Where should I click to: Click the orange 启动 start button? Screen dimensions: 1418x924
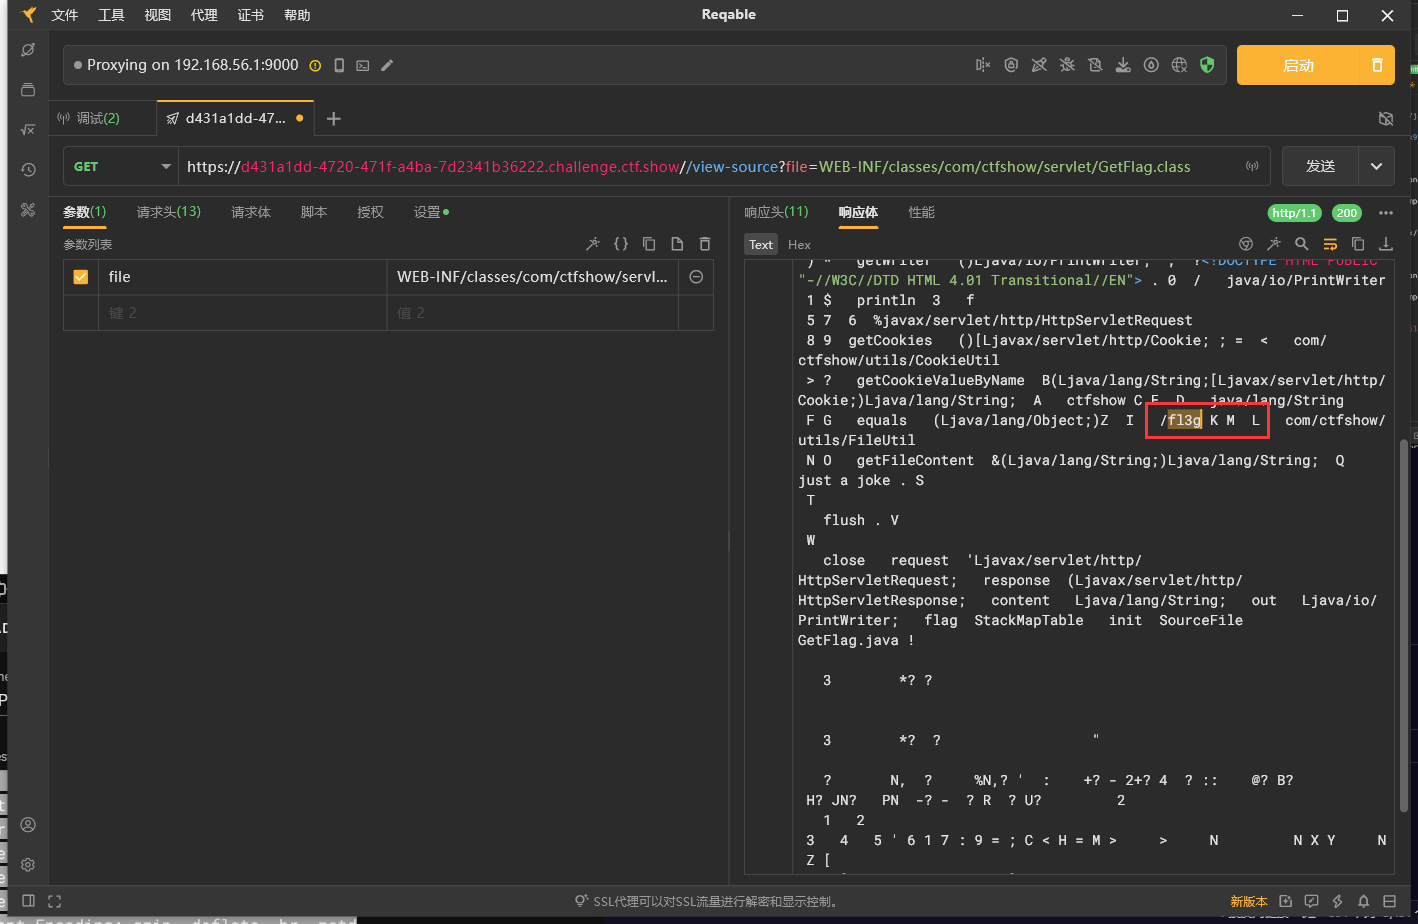pyautogui.click(x=1298, y=65)
